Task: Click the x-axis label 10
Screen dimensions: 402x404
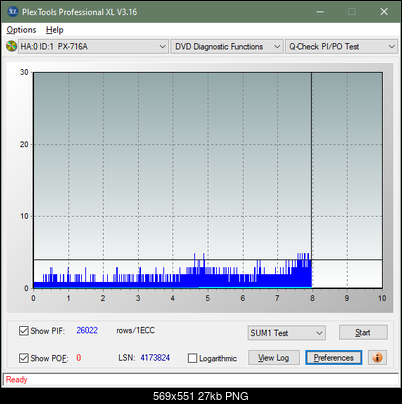Action: (x=382, y=298)
